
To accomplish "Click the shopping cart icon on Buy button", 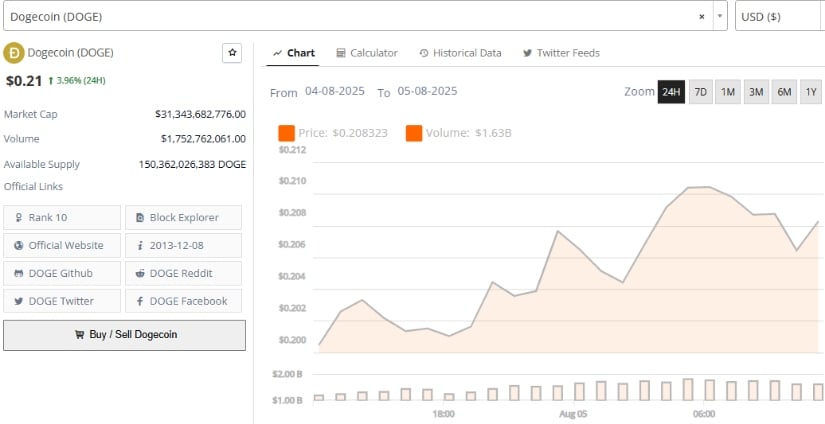I will (x=79, y=335).
